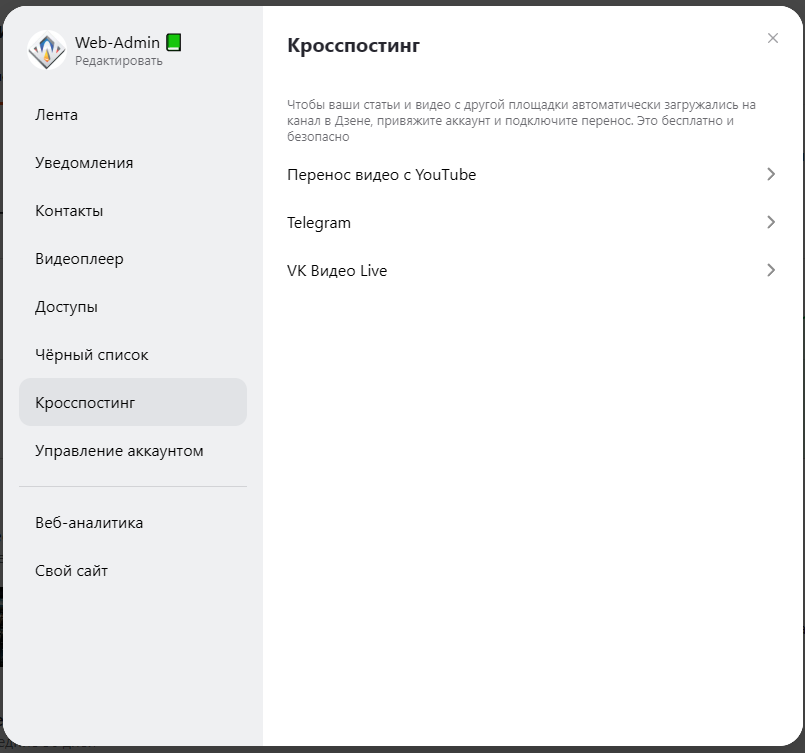Click the green book badge next to Web-Admin
The width and height of the screenshot is (805, 753).
pos(174,42)
